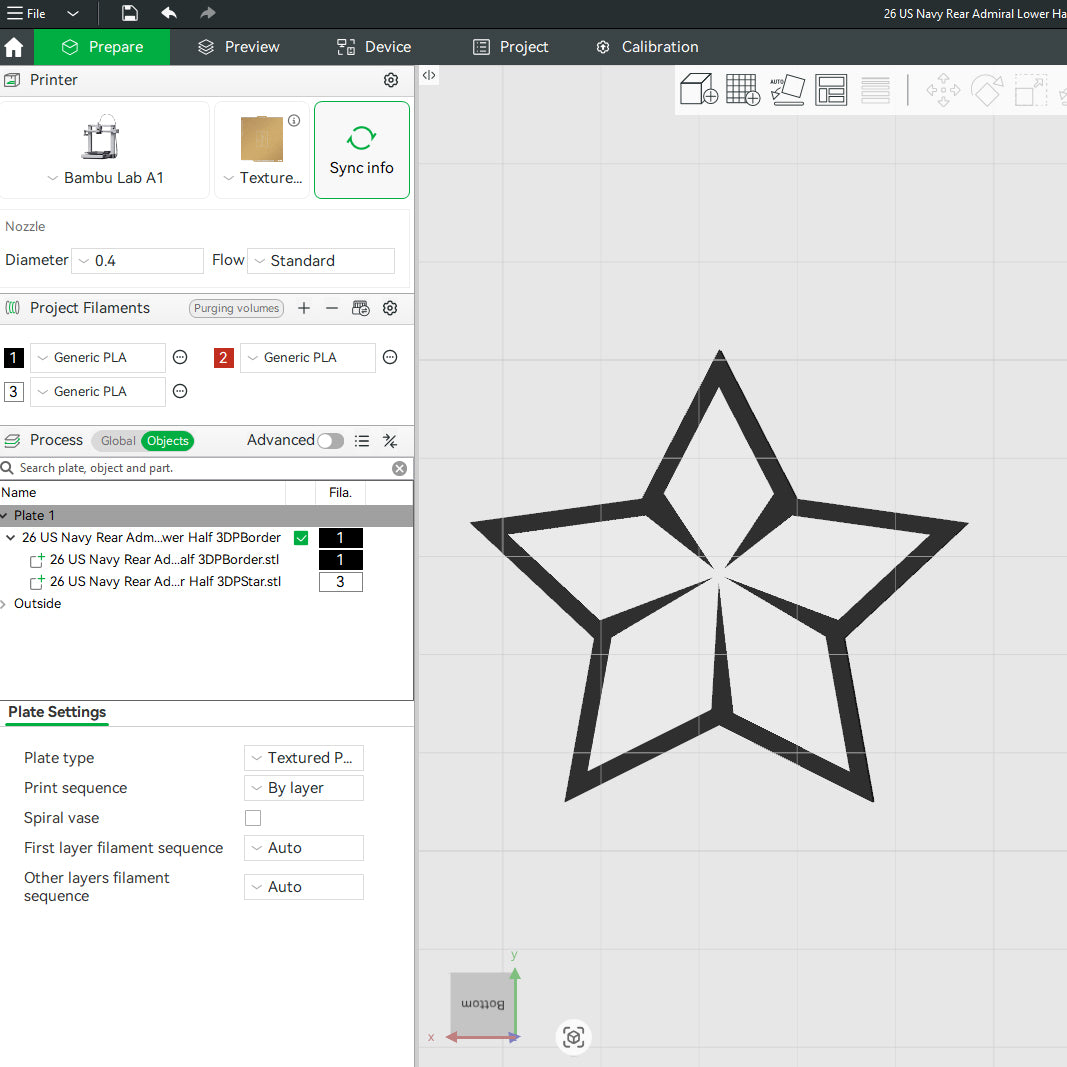Viewport: 1067px width, 1067px height.
Task: Open the nozzle Diameter 0.4 dropdown
Action: (137, 261)
